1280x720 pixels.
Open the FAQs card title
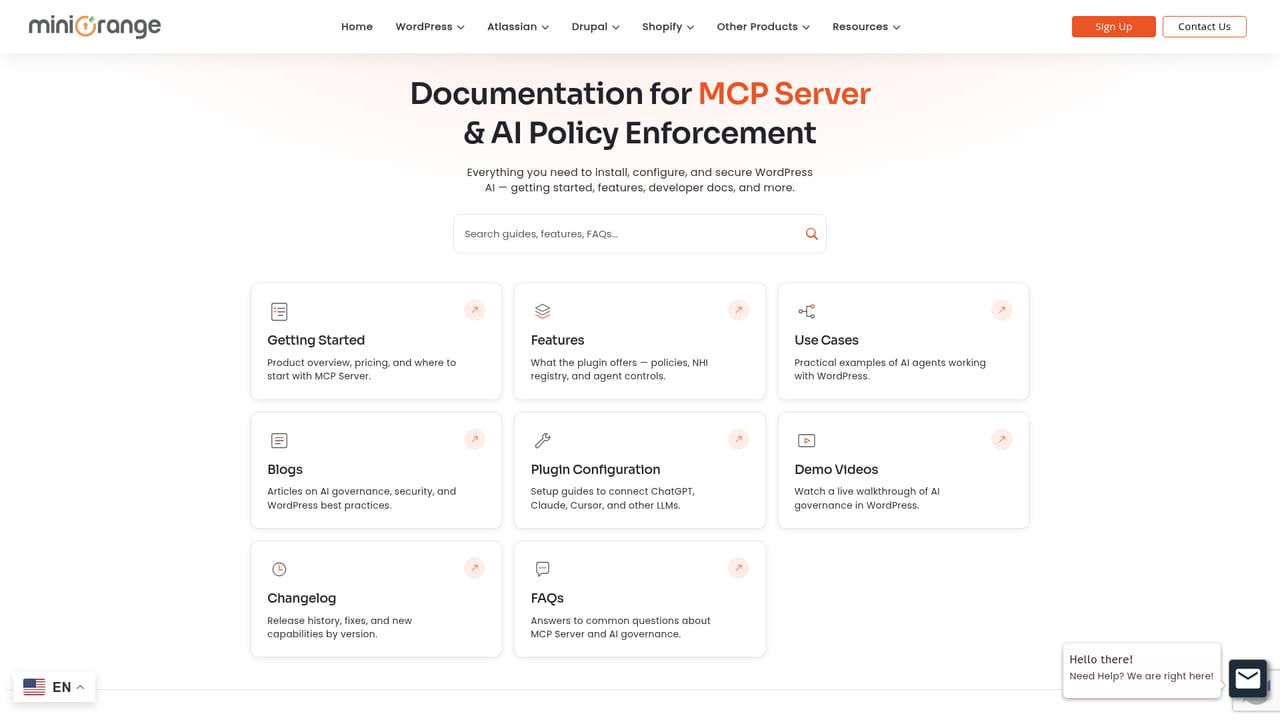[547, 598]
